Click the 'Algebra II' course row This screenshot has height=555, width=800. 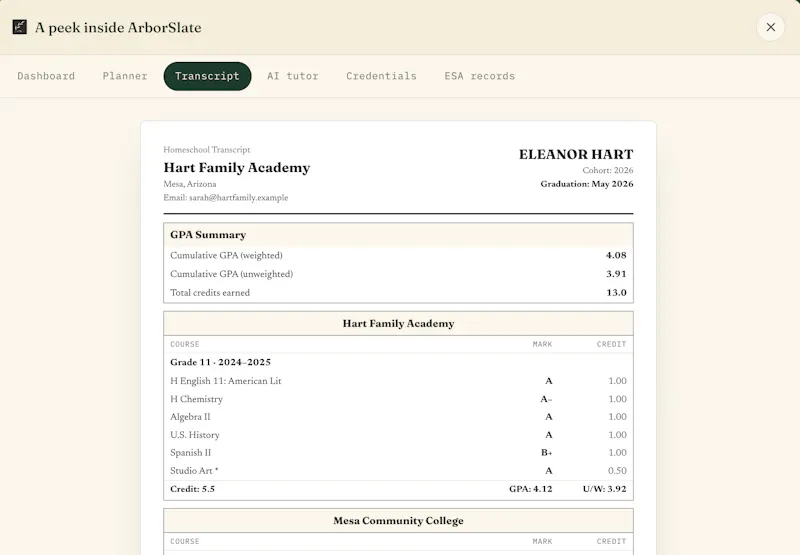[x=398, y=417]
